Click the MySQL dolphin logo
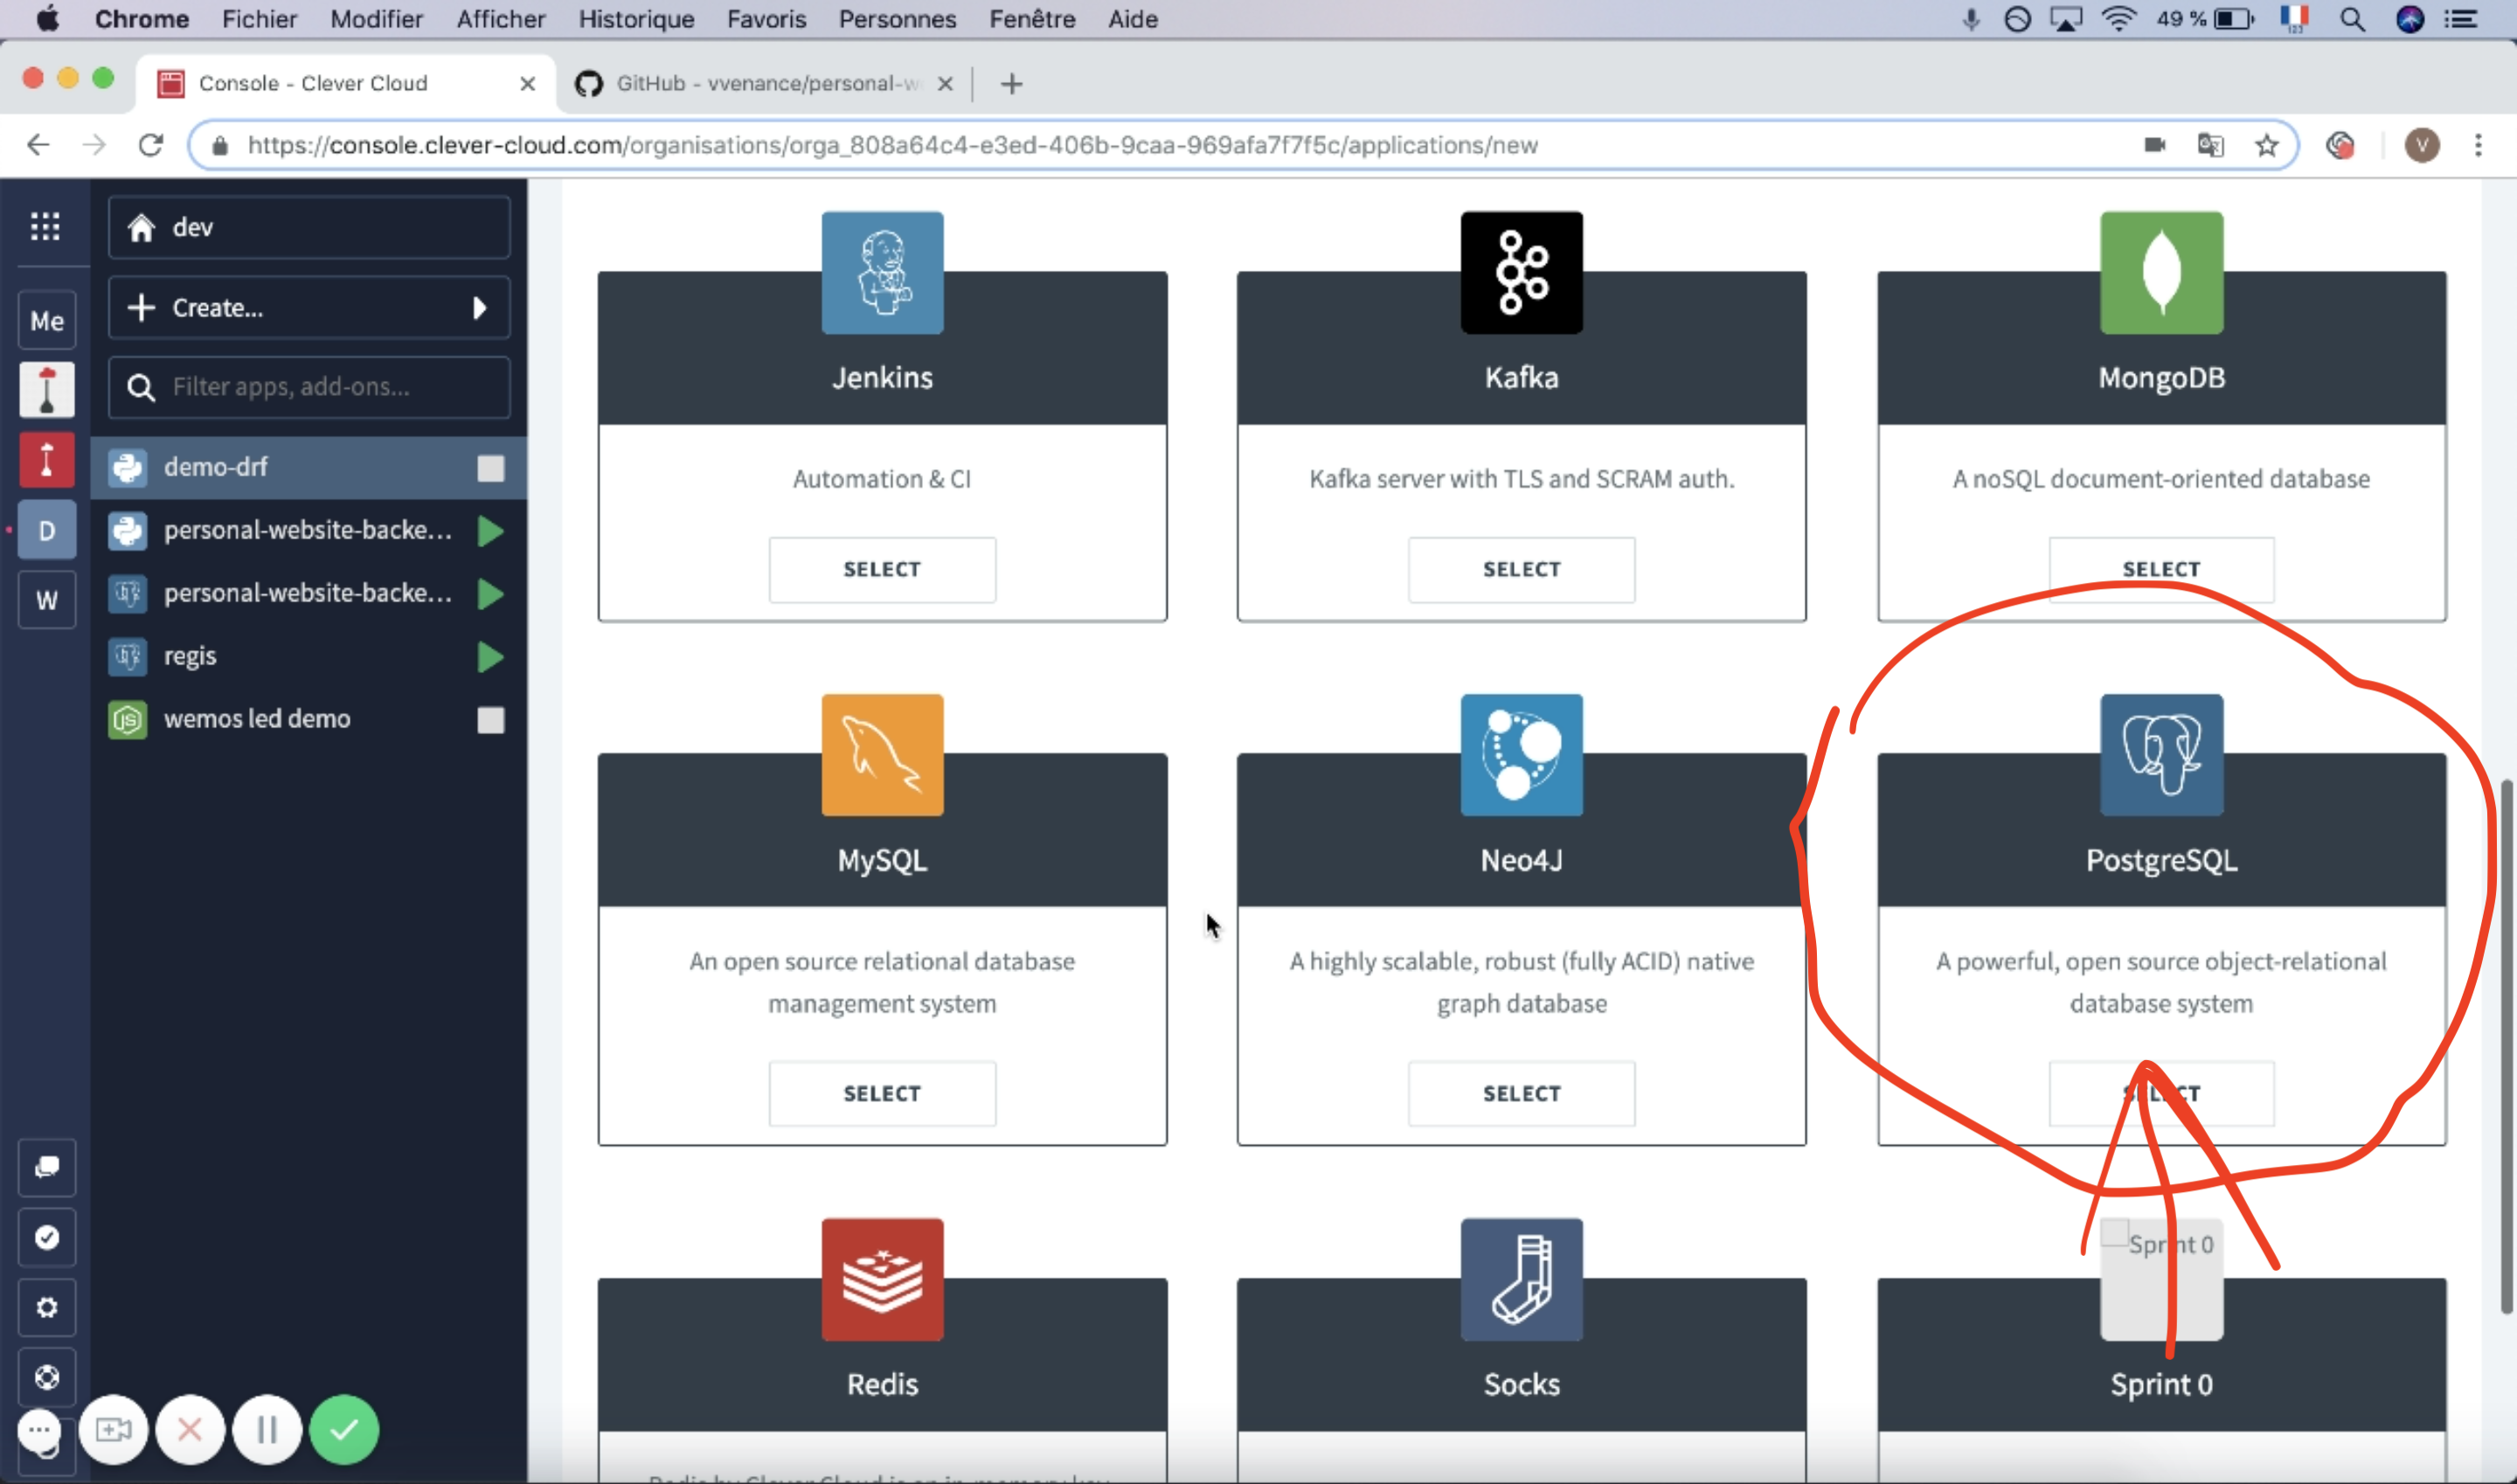 tap(882, 755)
